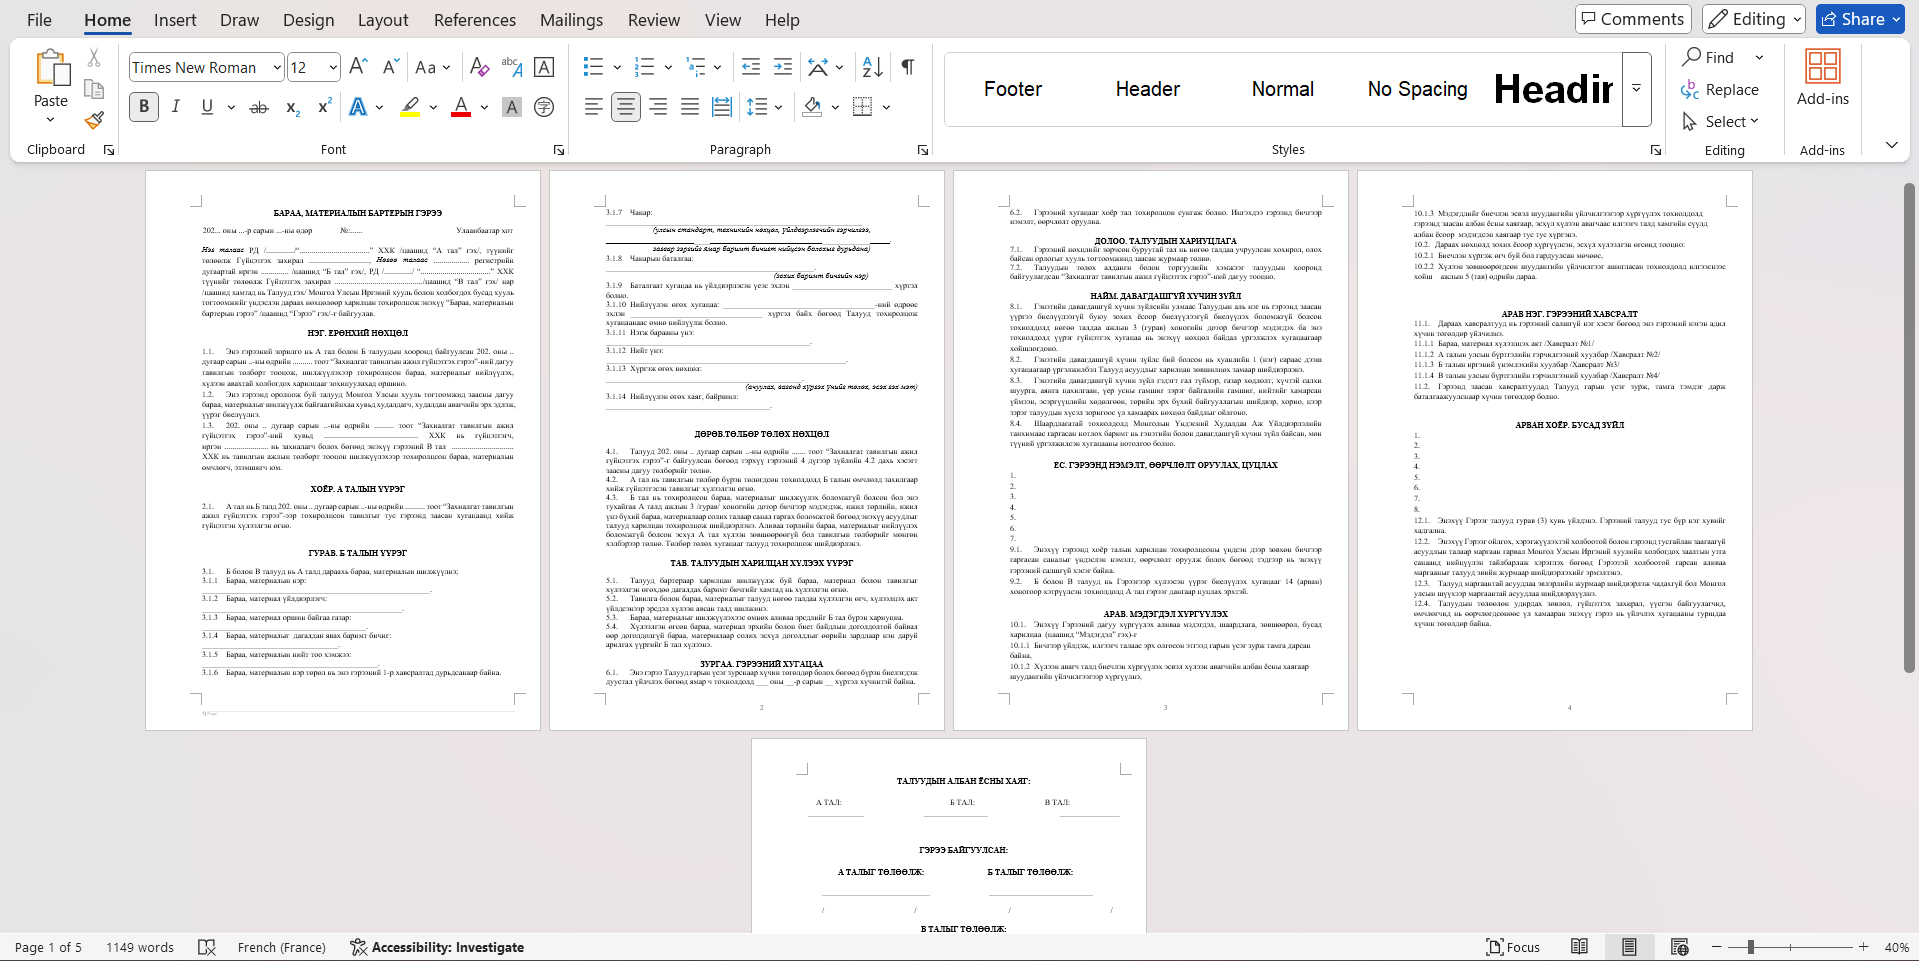1919x961 pixels.
Task: Apply yellow text highlight color
Action: click(410, 107)
